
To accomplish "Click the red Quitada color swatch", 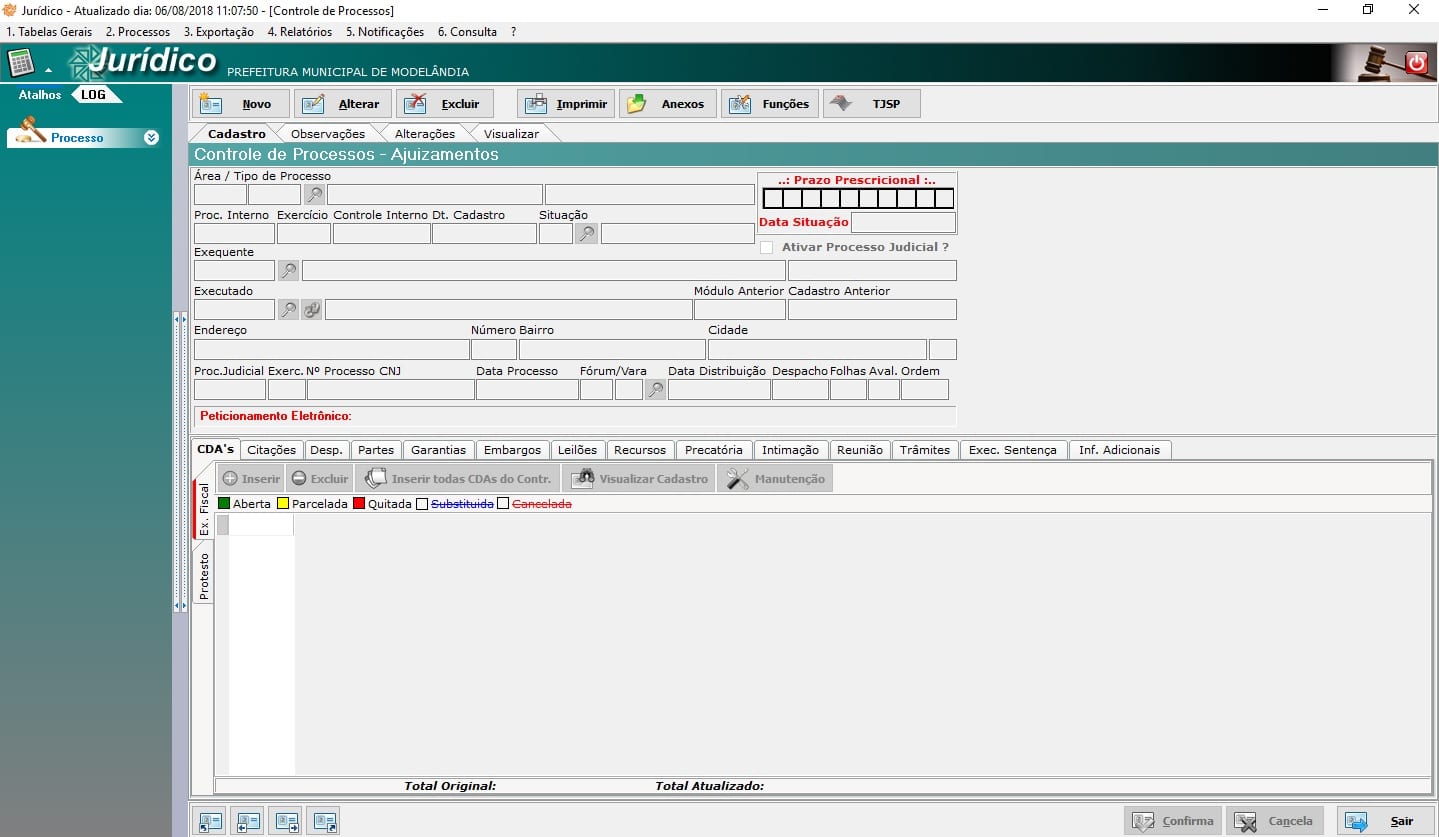I will click(x=359, y=504).
